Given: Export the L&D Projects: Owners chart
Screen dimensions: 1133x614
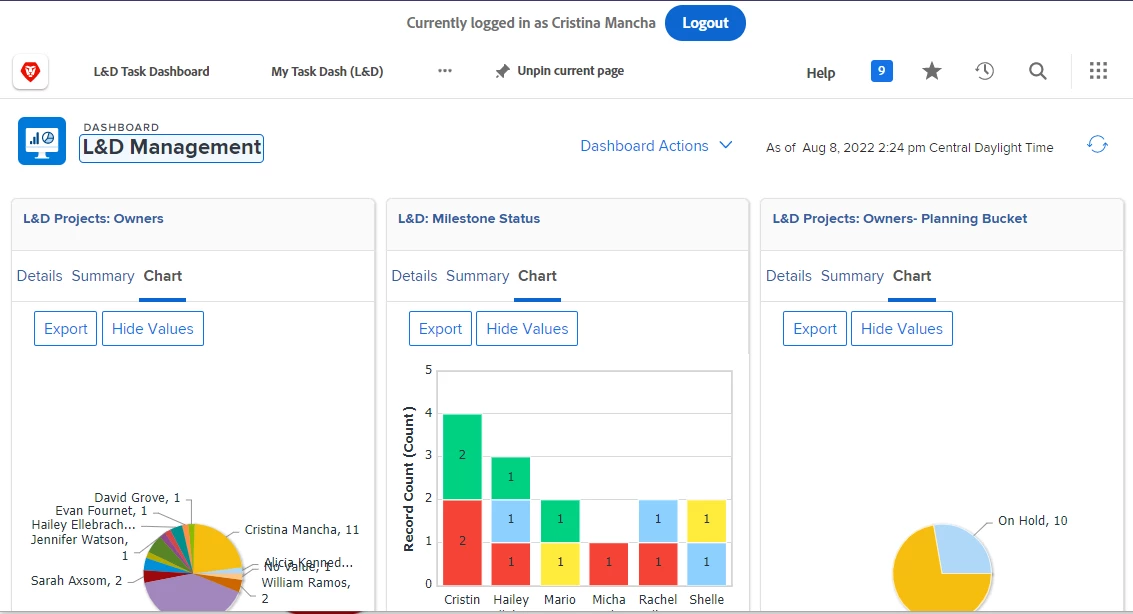Looking at the screenshot, I should click(66, 329).
